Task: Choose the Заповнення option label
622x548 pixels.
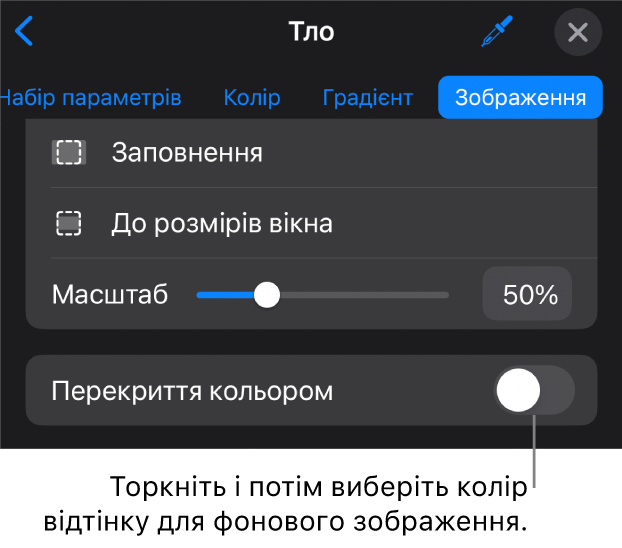Action: coord(187,153)
